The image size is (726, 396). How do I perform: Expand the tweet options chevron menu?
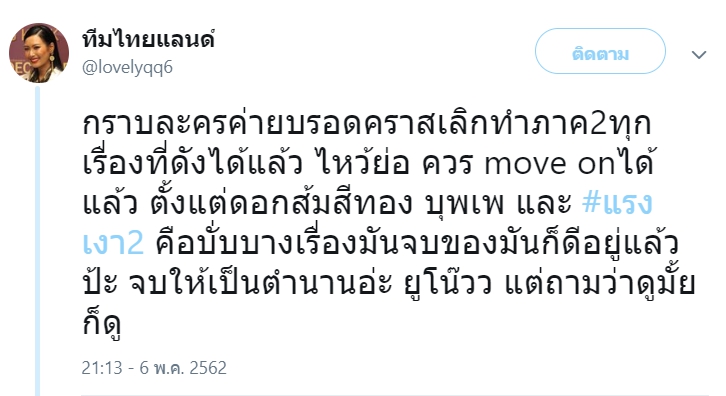[699, 55]
